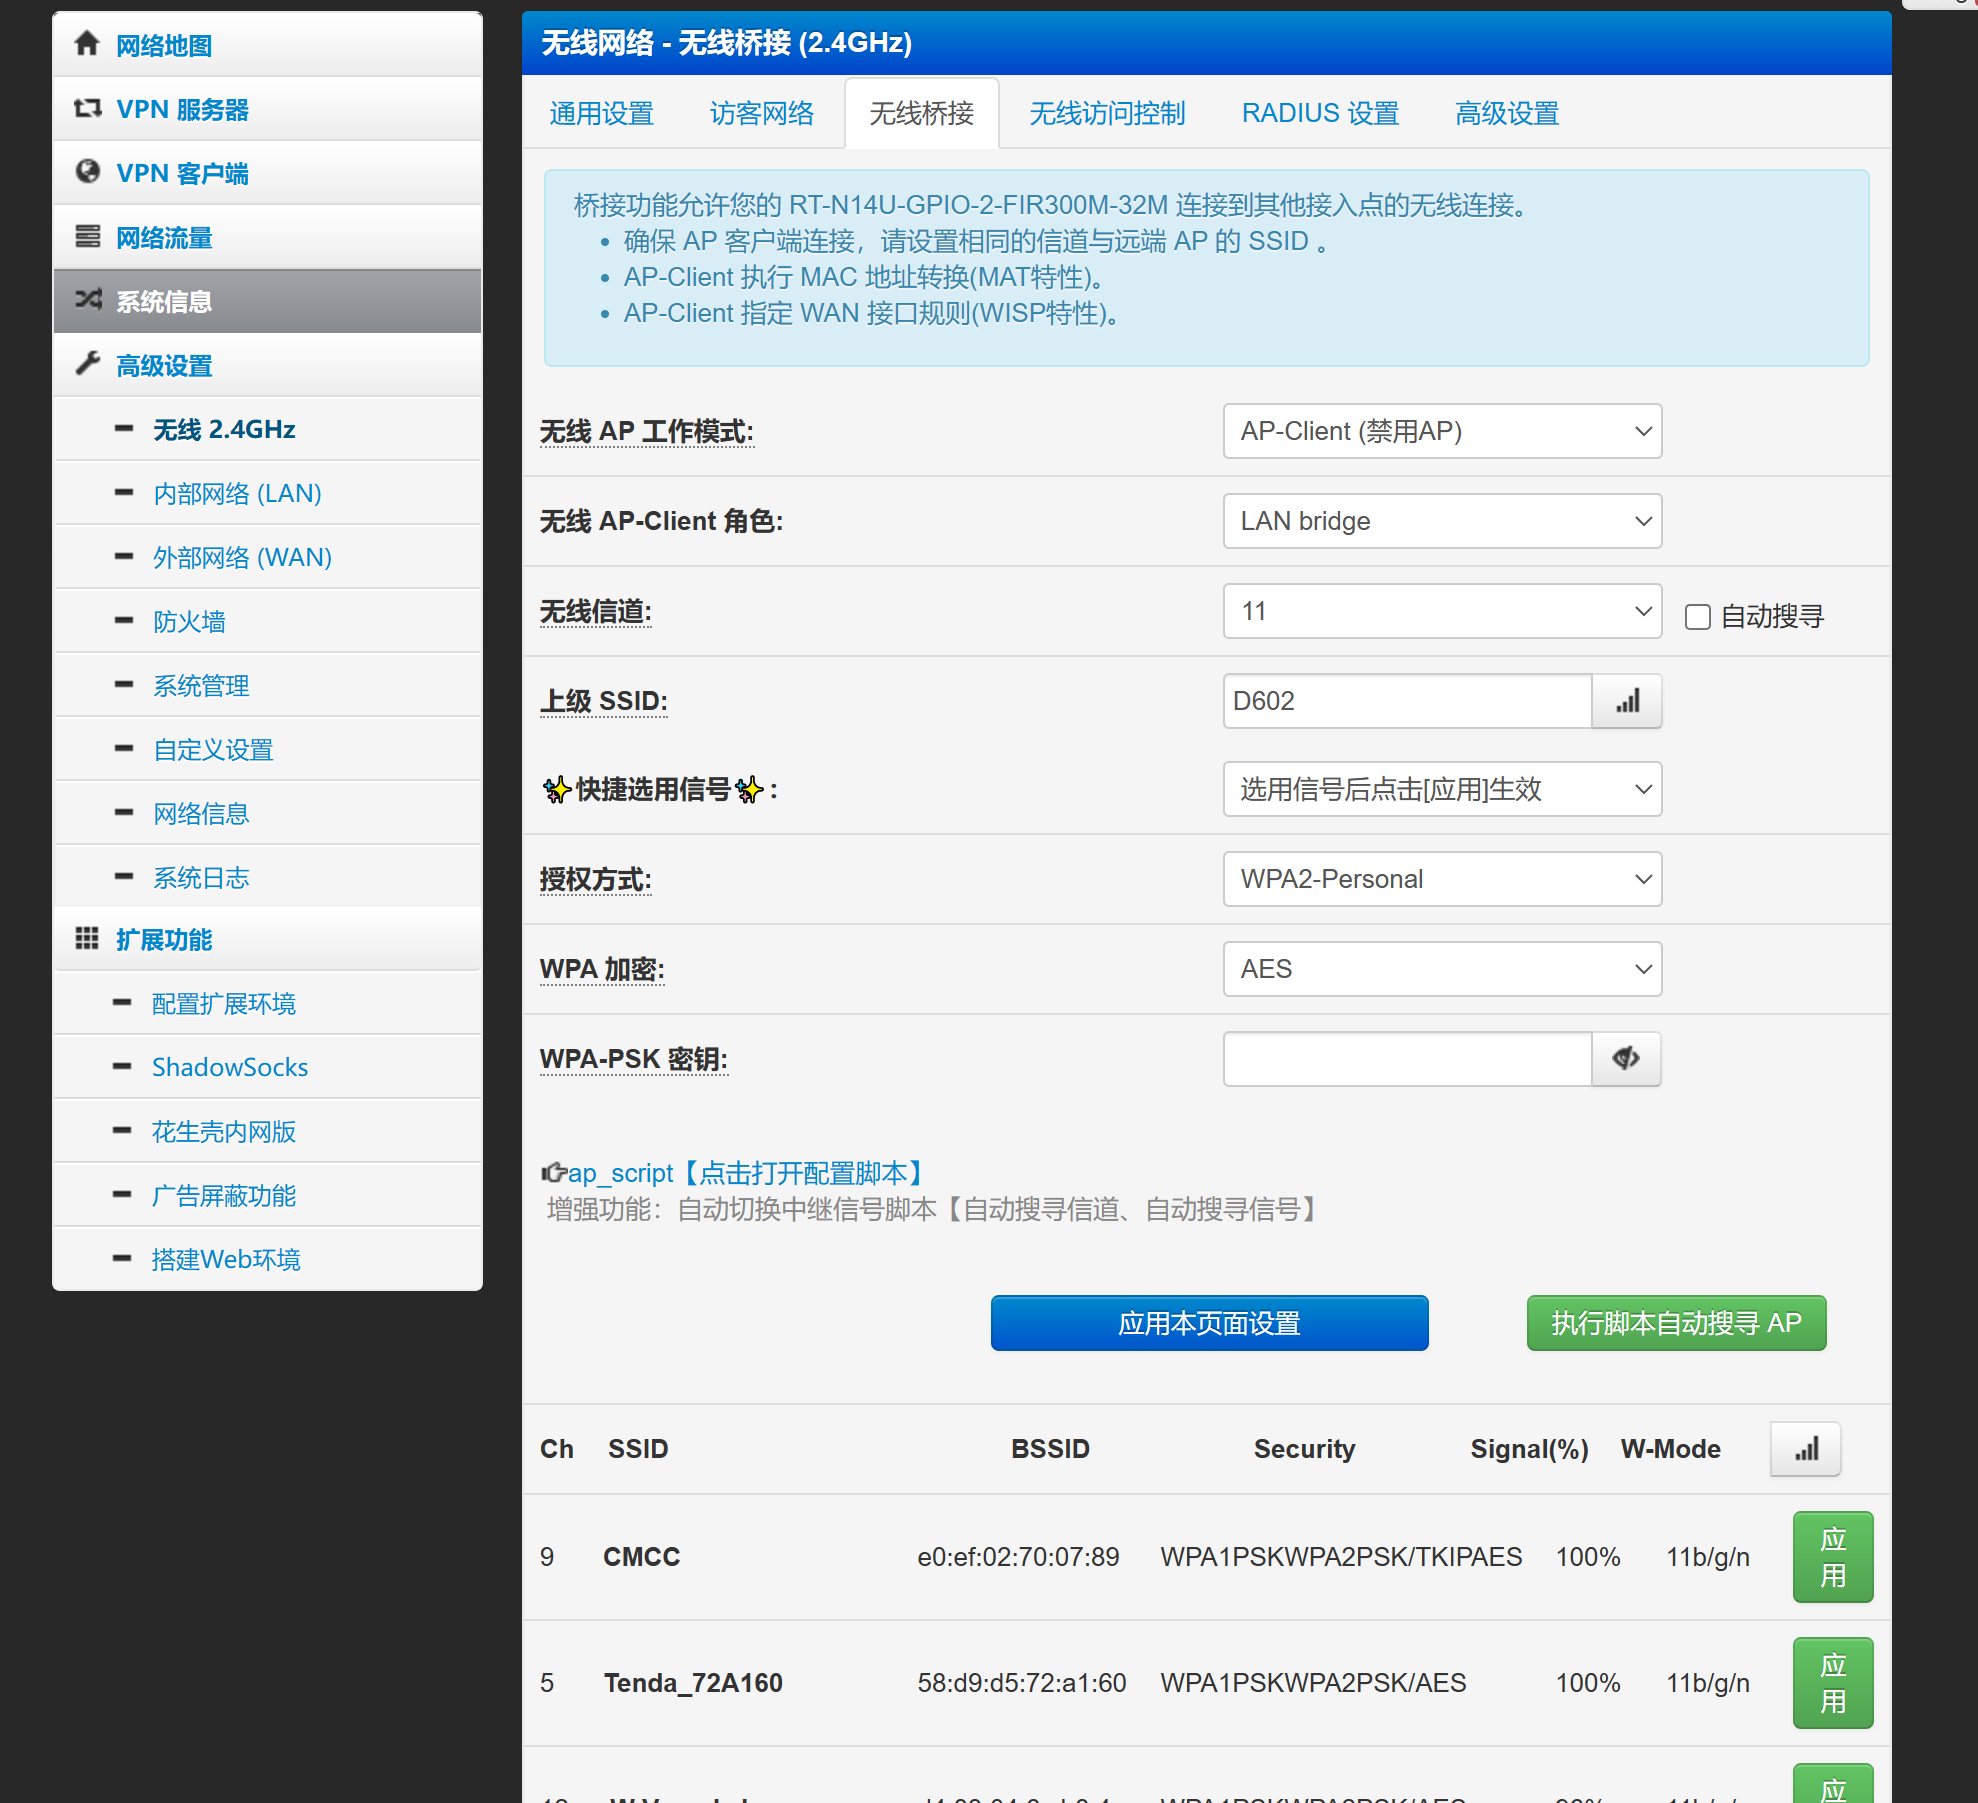Enable the 自动搜寻 checkbox
Image resolution: width=1978 pixels, height=1803 pixels.
(1697, 616)
